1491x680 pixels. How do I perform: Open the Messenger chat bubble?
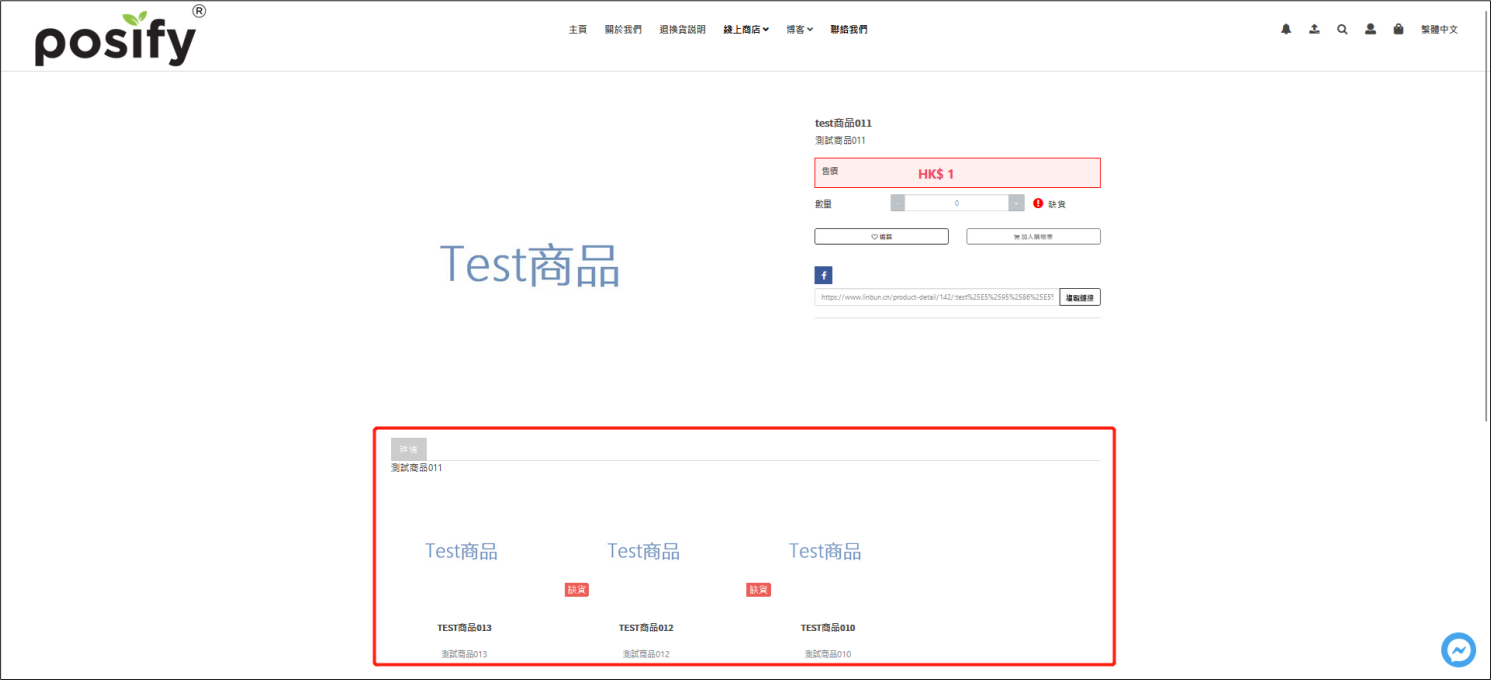coord(1458,650)
